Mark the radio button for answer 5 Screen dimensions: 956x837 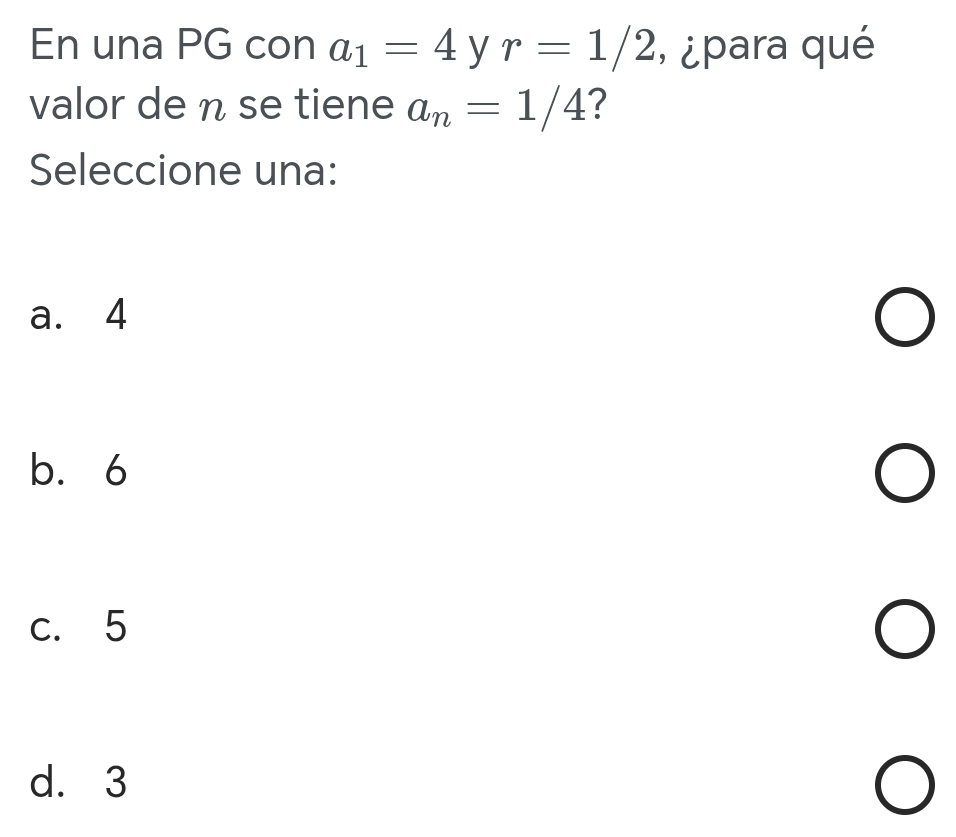[x=906, y=632]
